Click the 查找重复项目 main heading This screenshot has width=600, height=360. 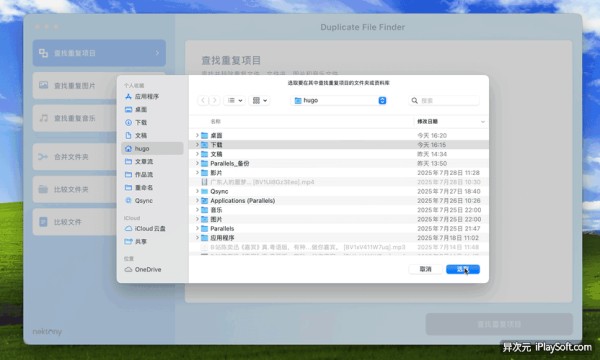(231, 60)
